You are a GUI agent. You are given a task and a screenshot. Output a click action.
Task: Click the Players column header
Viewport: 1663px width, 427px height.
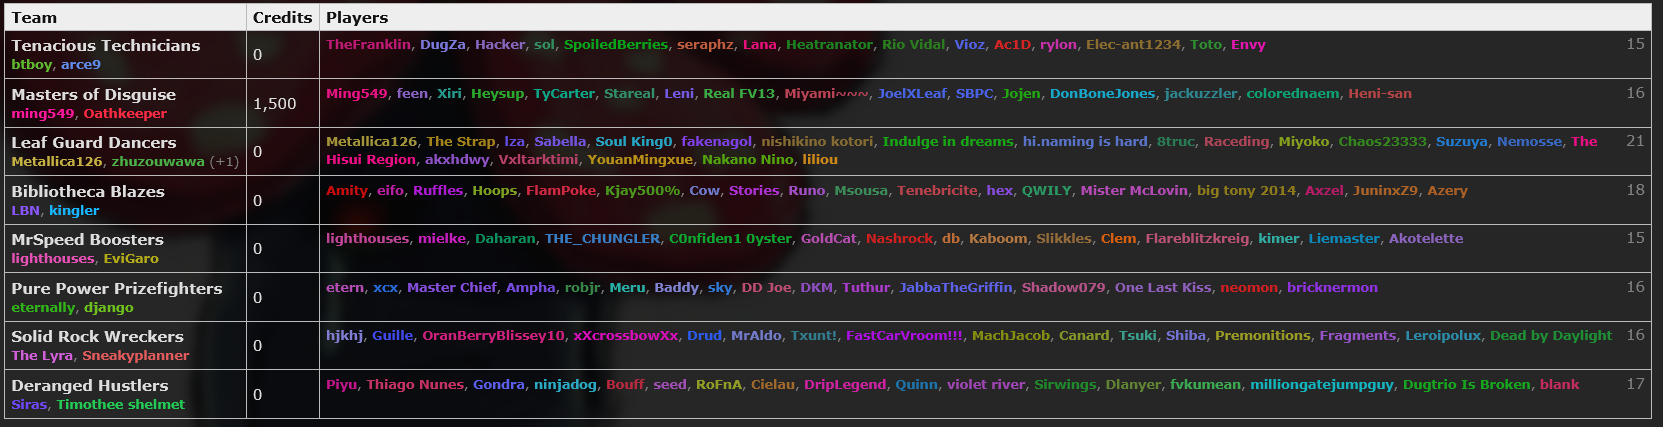(x=985, y=17)
